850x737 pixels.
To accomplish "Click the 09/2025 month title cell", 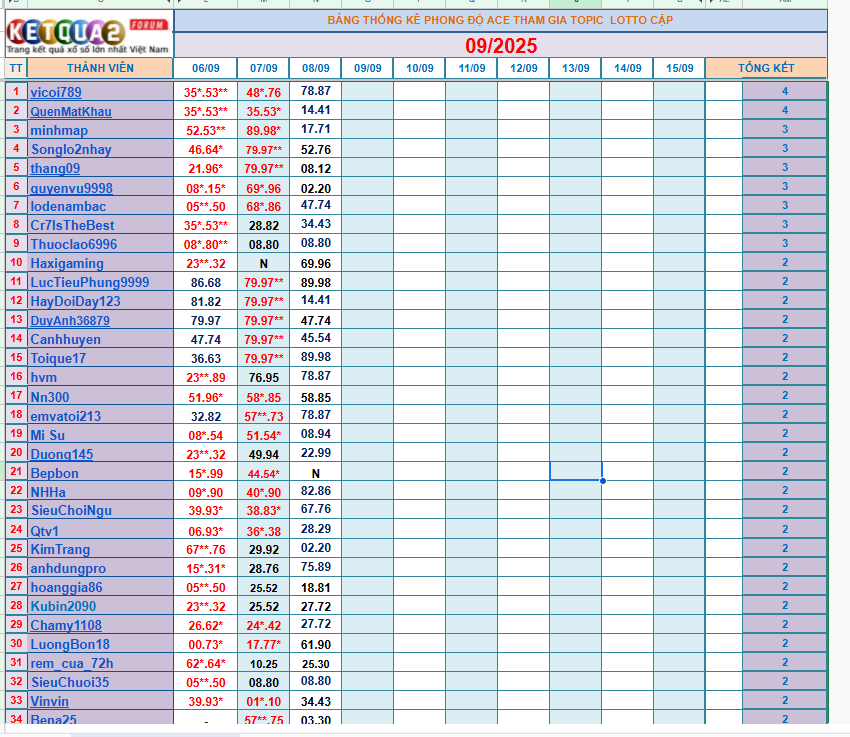I will [x=500, y=46].
